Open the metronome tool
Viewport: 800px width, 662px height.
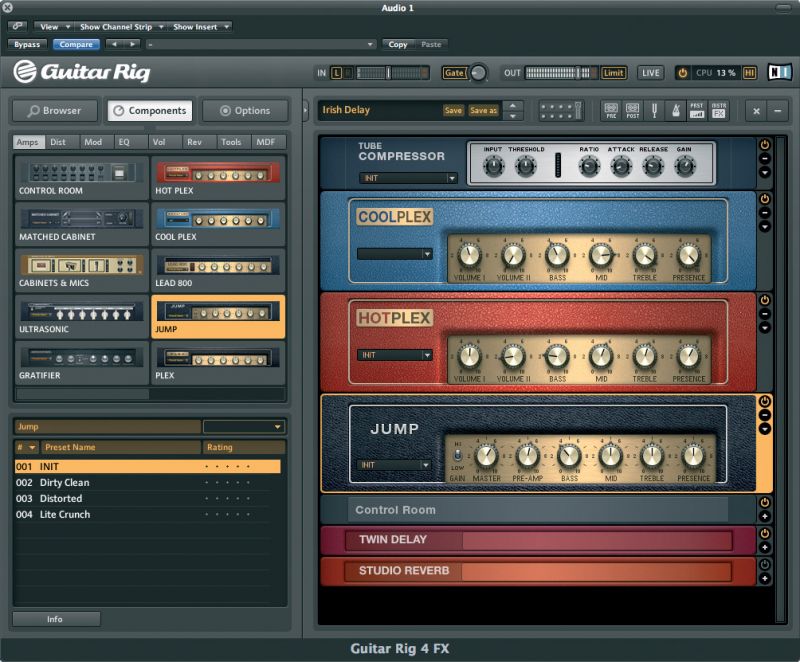pyautogui.click(x=676, y=110)
